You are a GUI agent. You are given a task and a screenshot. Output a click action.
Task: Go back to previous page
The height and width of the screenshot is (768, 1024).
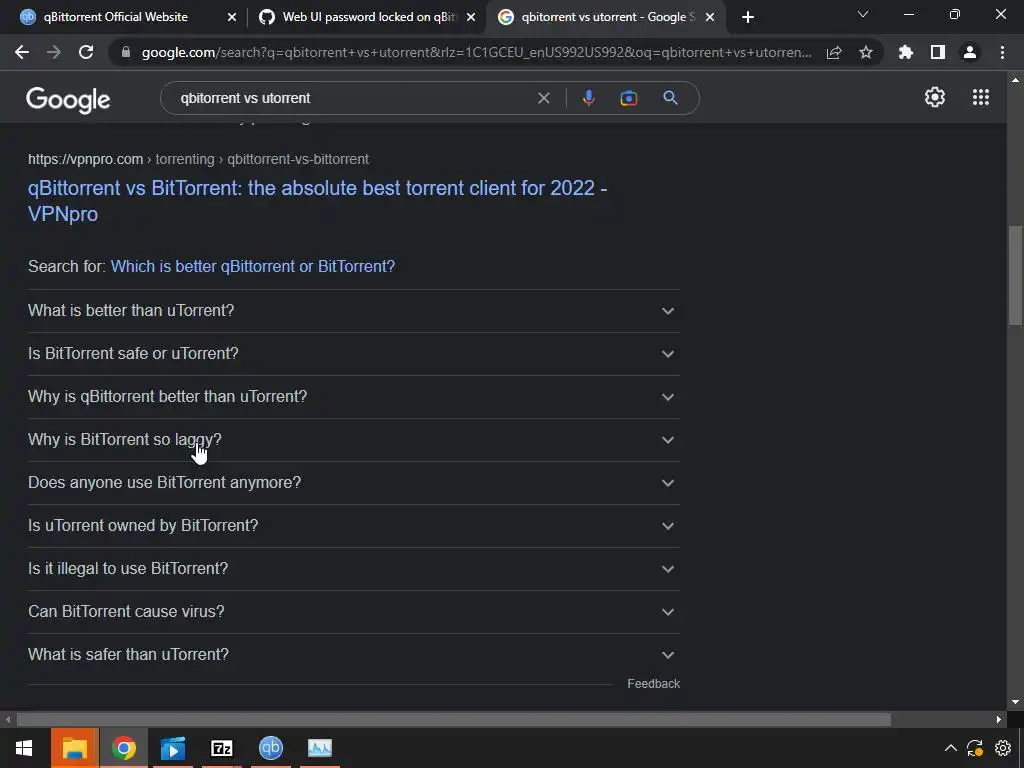point(22,52)
